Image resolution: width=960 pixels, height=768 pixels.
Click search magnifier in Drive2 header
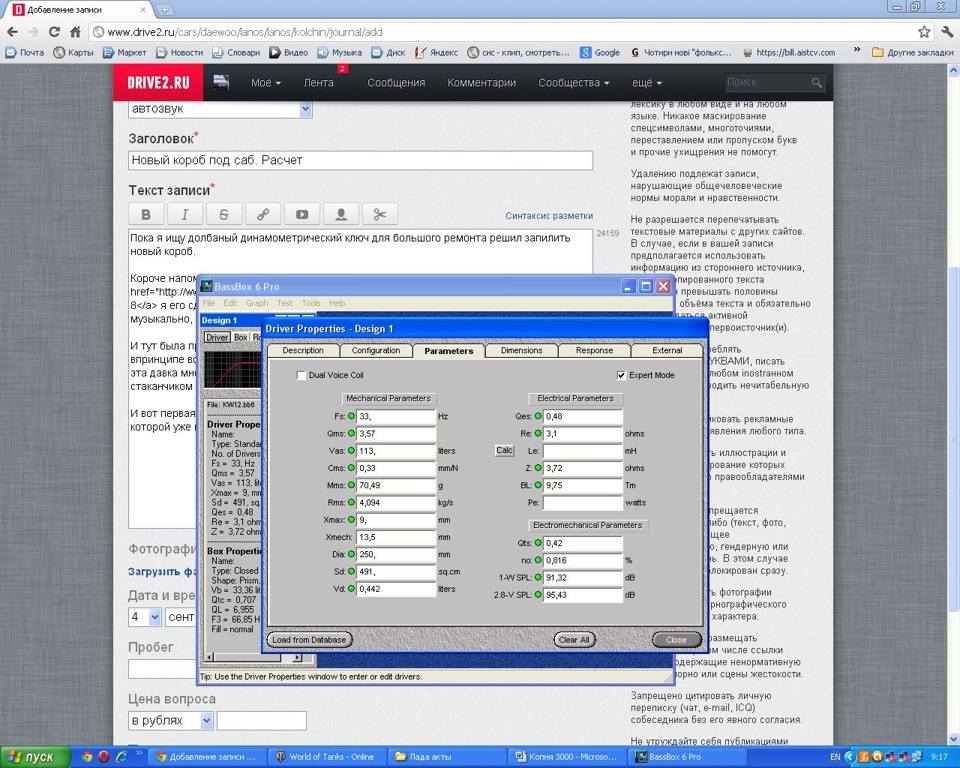(816, 83)
